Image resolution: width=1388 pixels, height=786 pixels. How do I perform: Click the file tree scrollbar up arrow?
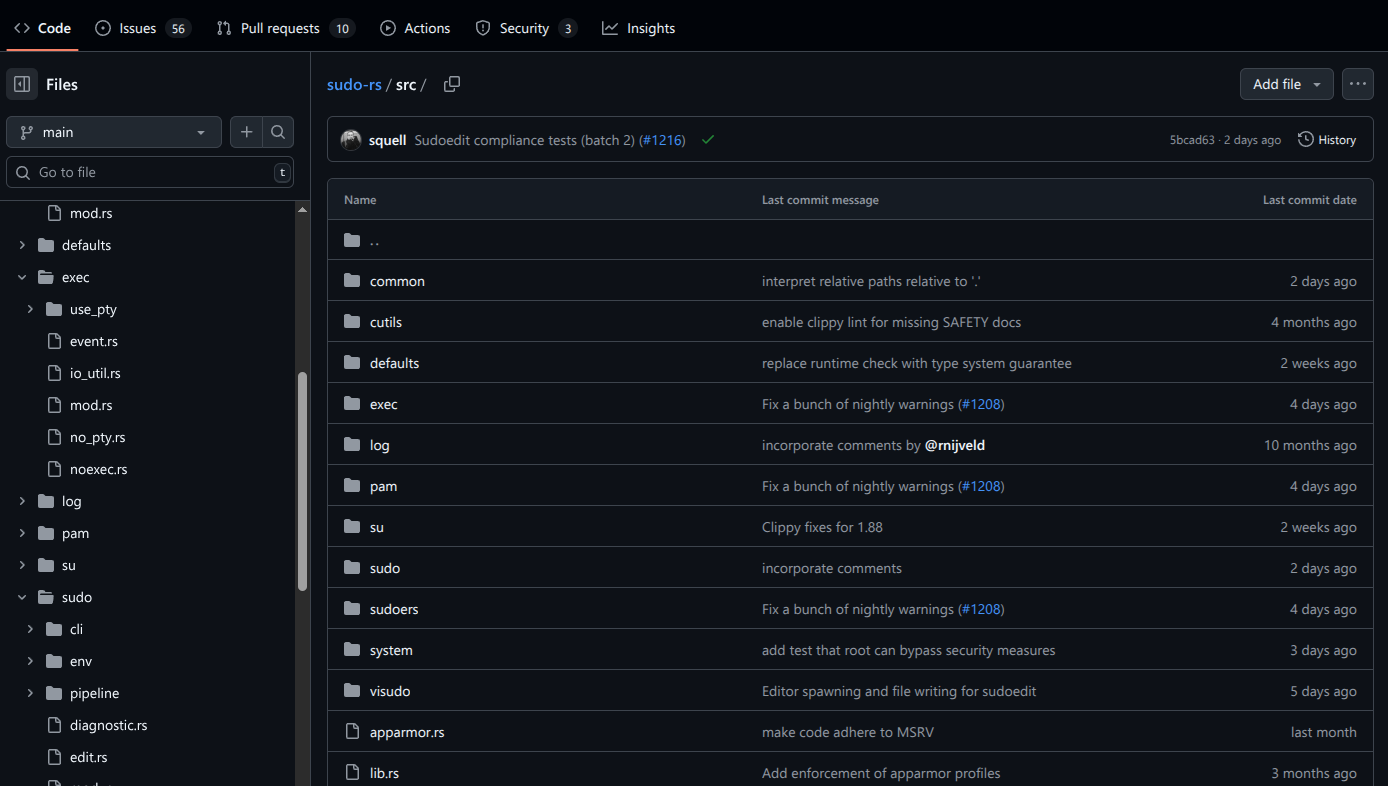coord(303,209)
